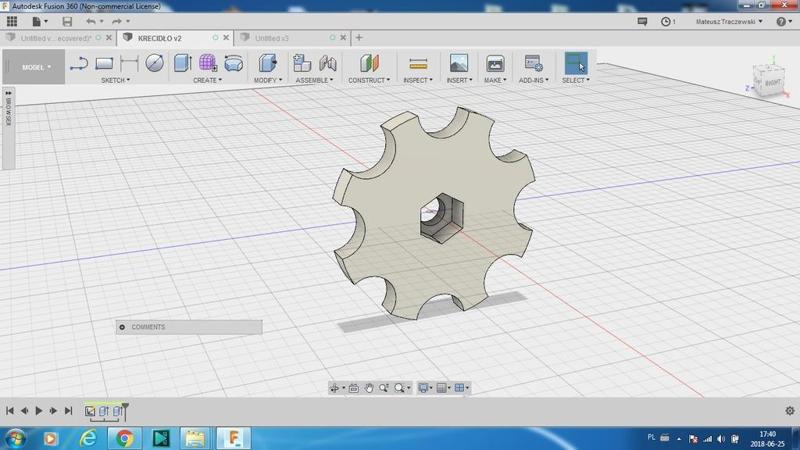The image size is (800, 450).
Task: Click the sketch rectangle tool icon
Action: pyautogui.click(x=104, y=64)
